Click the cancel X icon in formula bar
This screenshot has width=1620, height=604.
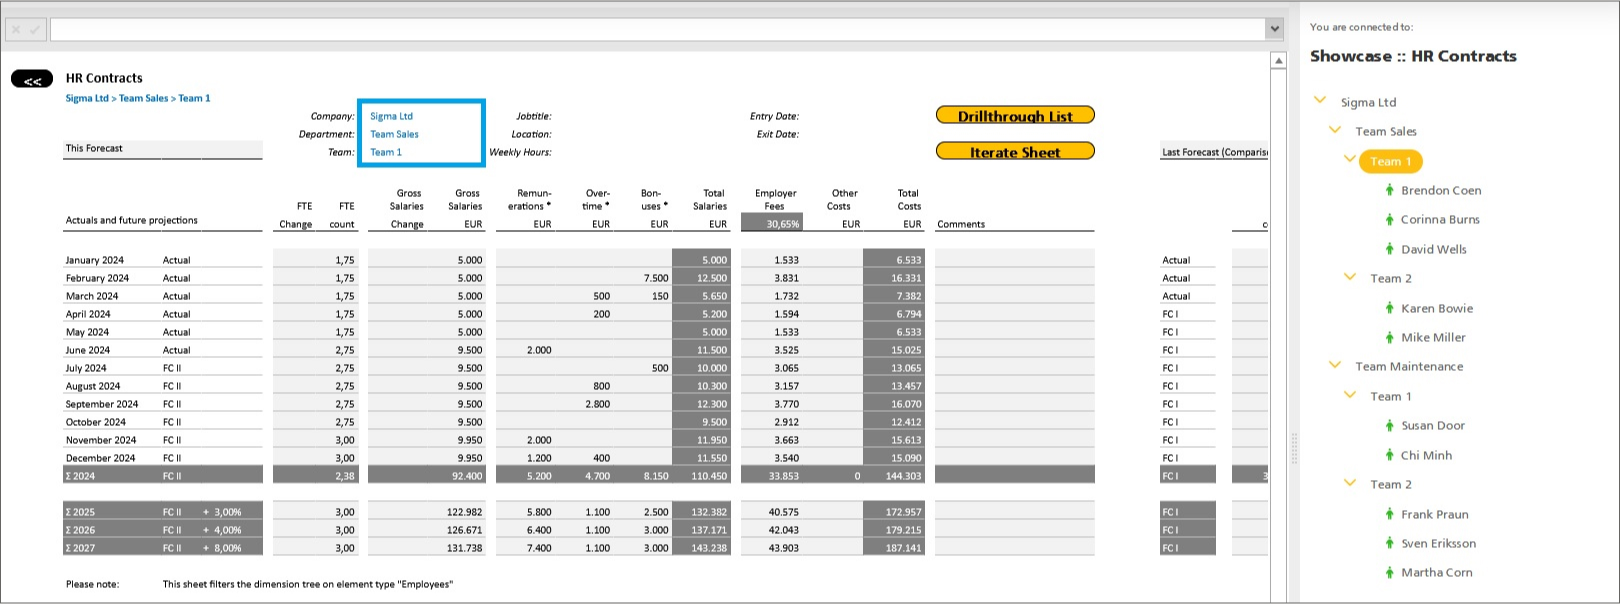(x=16, y=30)
